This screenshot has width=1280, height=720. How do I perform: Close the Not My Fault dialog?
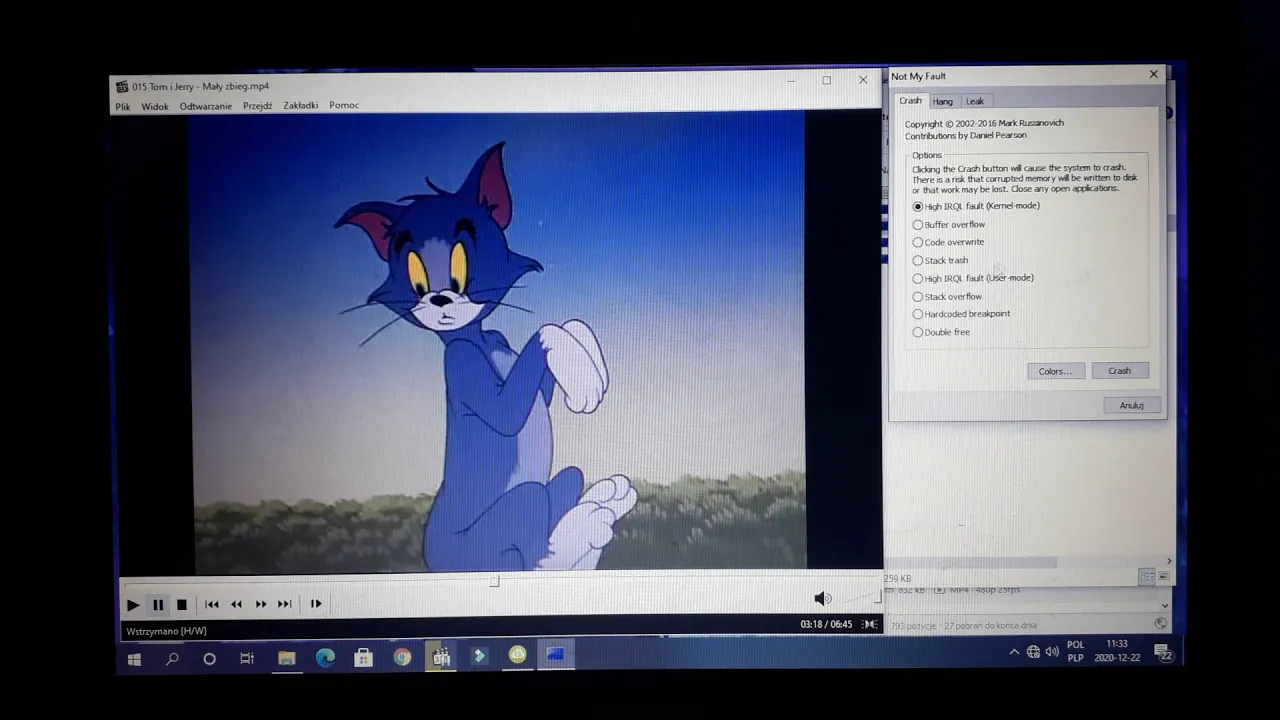click(x=1154, y=74)
